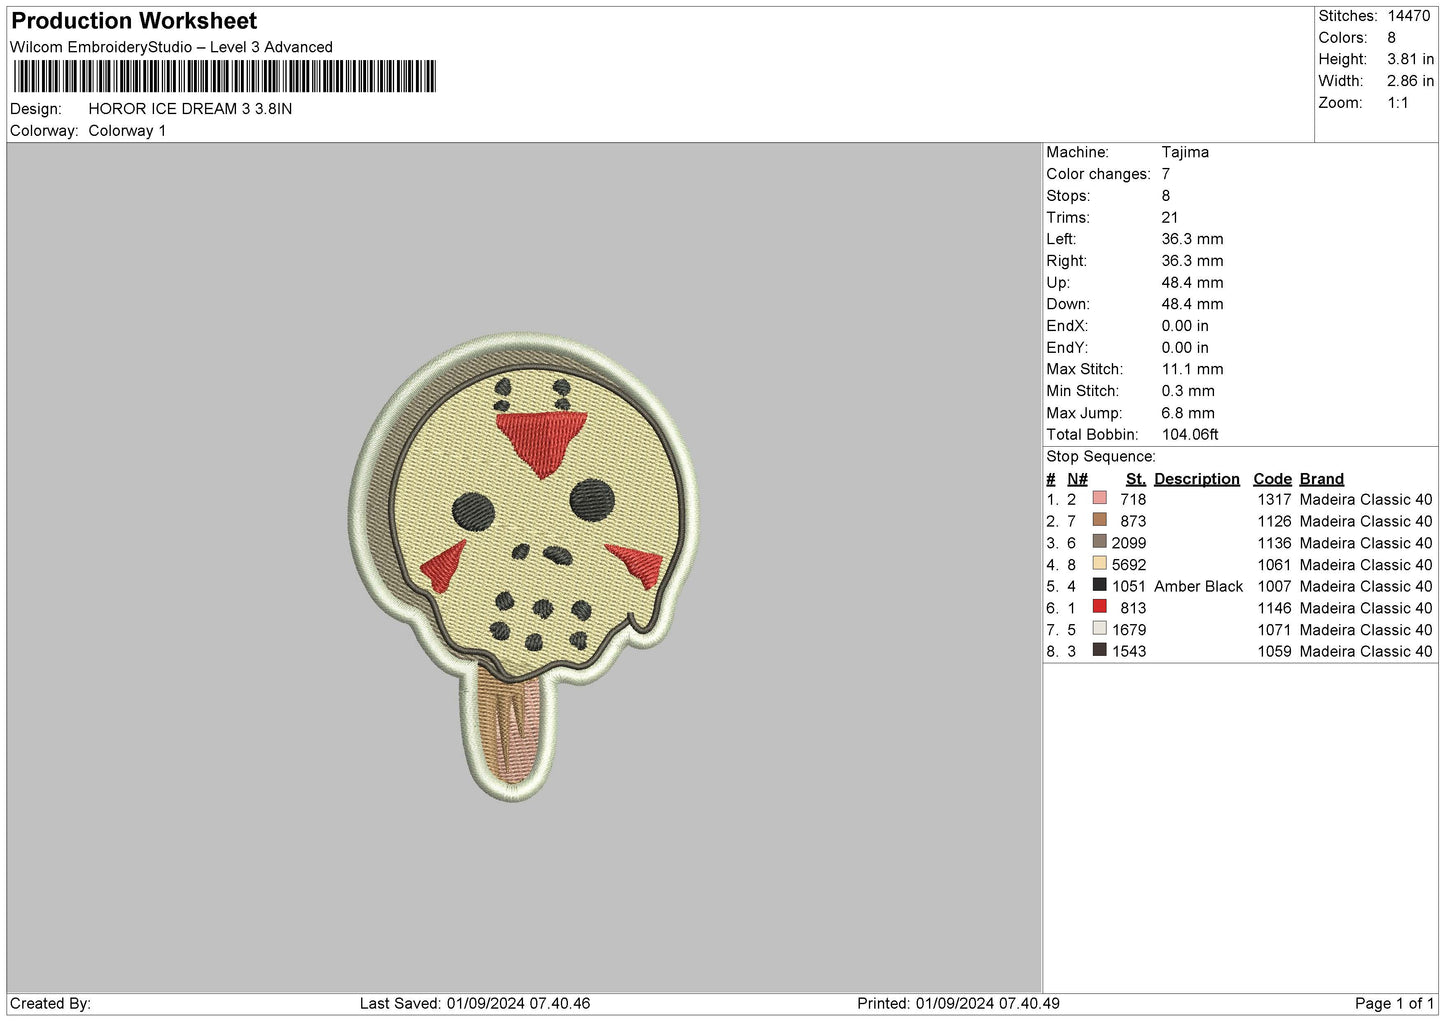
Task: Click the barcode under the worksheet title
Action: (225, 77)
